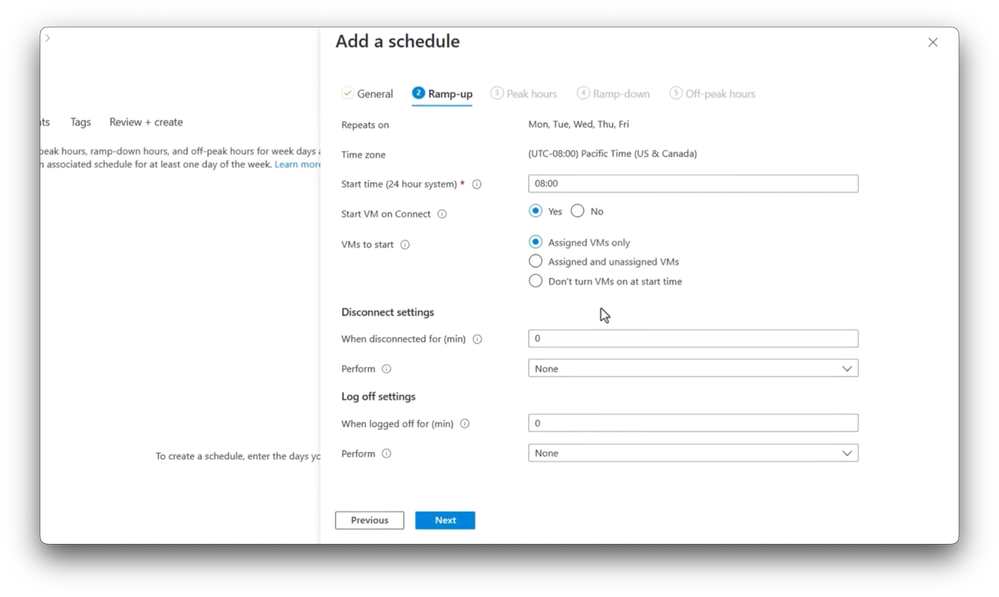999x597 pixels.
Task: Click the Start time input field
Action: click(x=692, y=184)
